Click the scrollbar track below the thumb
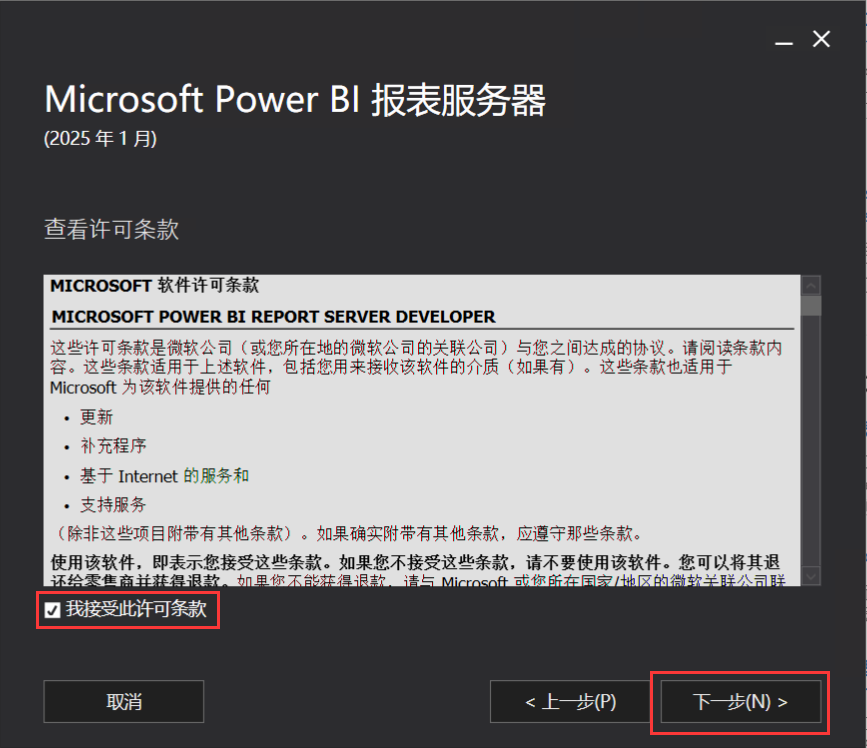The width and height of the screenshot is (867, 748). click(x=811, y=441)
